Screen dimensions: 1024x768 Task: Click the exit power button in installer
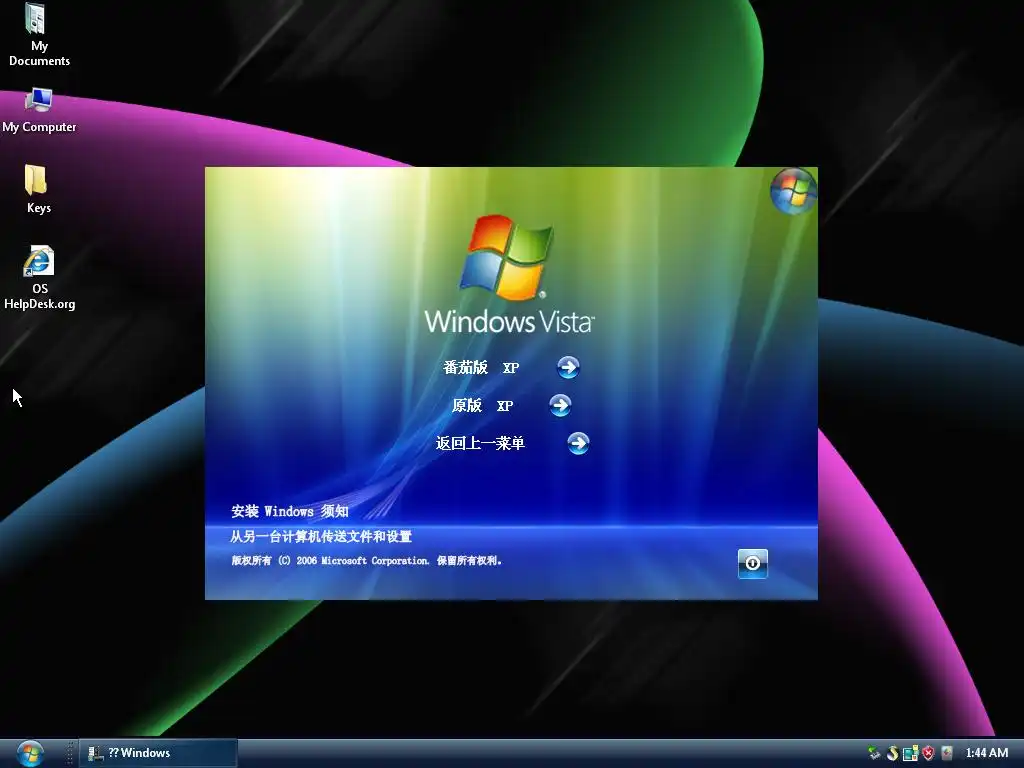[x=752, y=564]
